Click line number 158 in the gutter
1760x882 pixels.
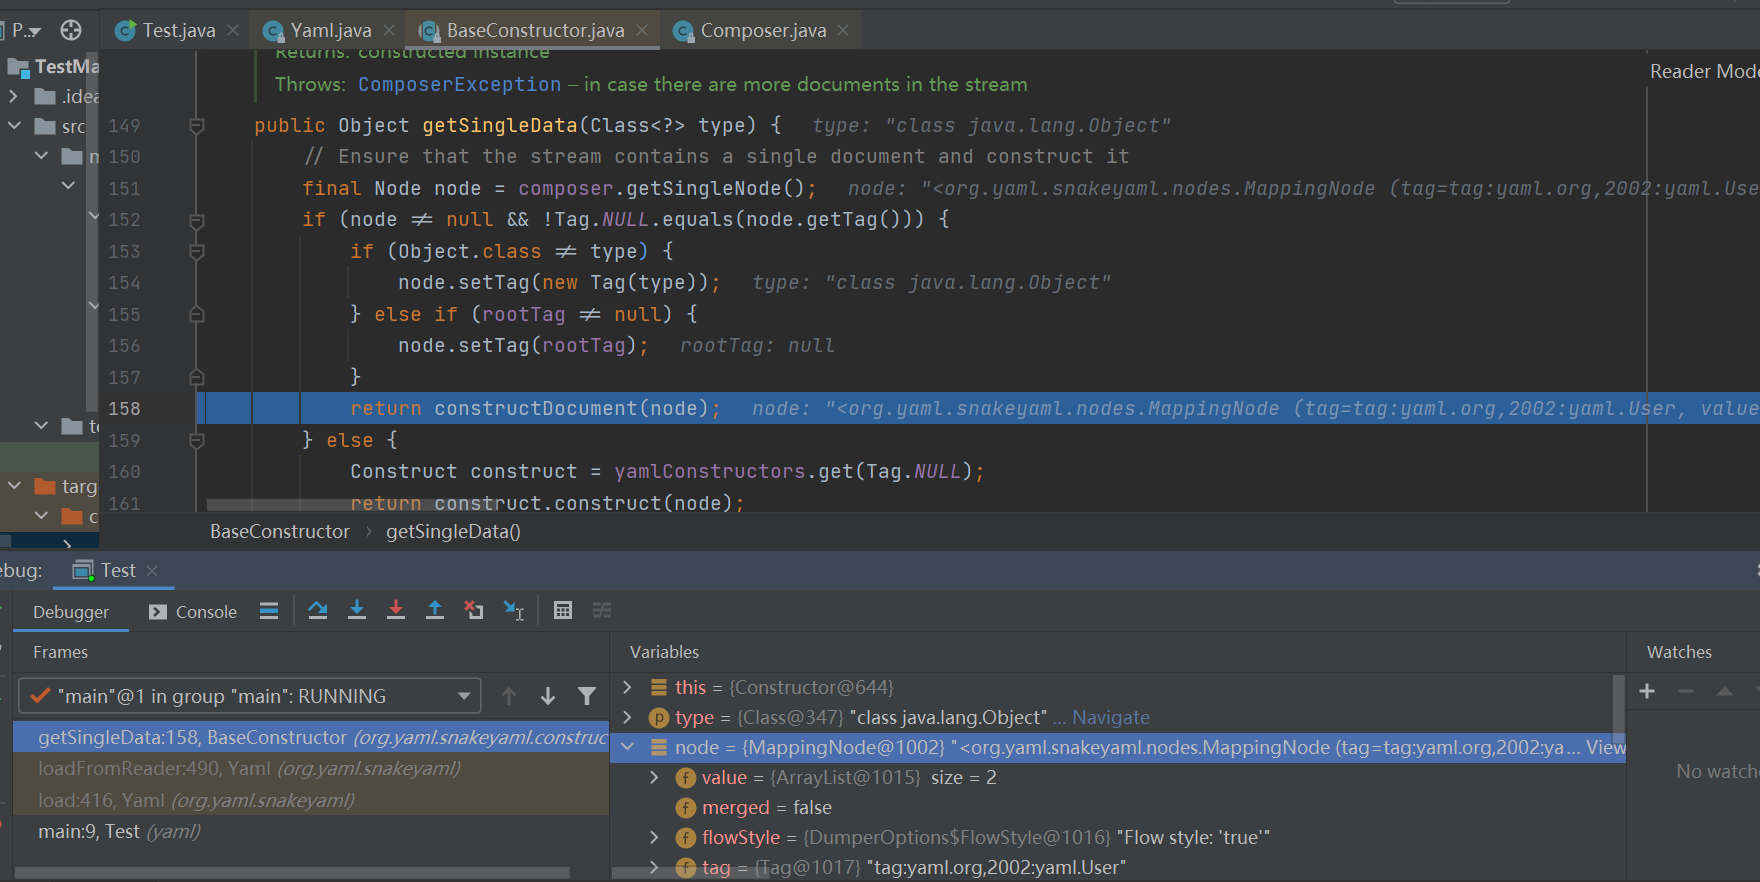[x=124, y=408]
